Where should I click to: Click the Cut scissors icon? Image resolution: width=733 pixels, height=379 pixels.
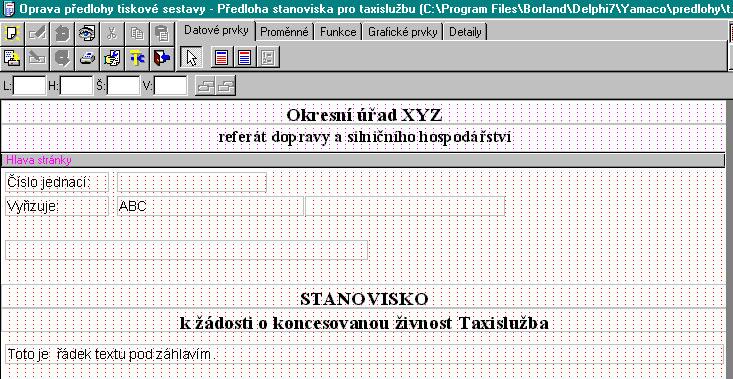pos(112,33)
